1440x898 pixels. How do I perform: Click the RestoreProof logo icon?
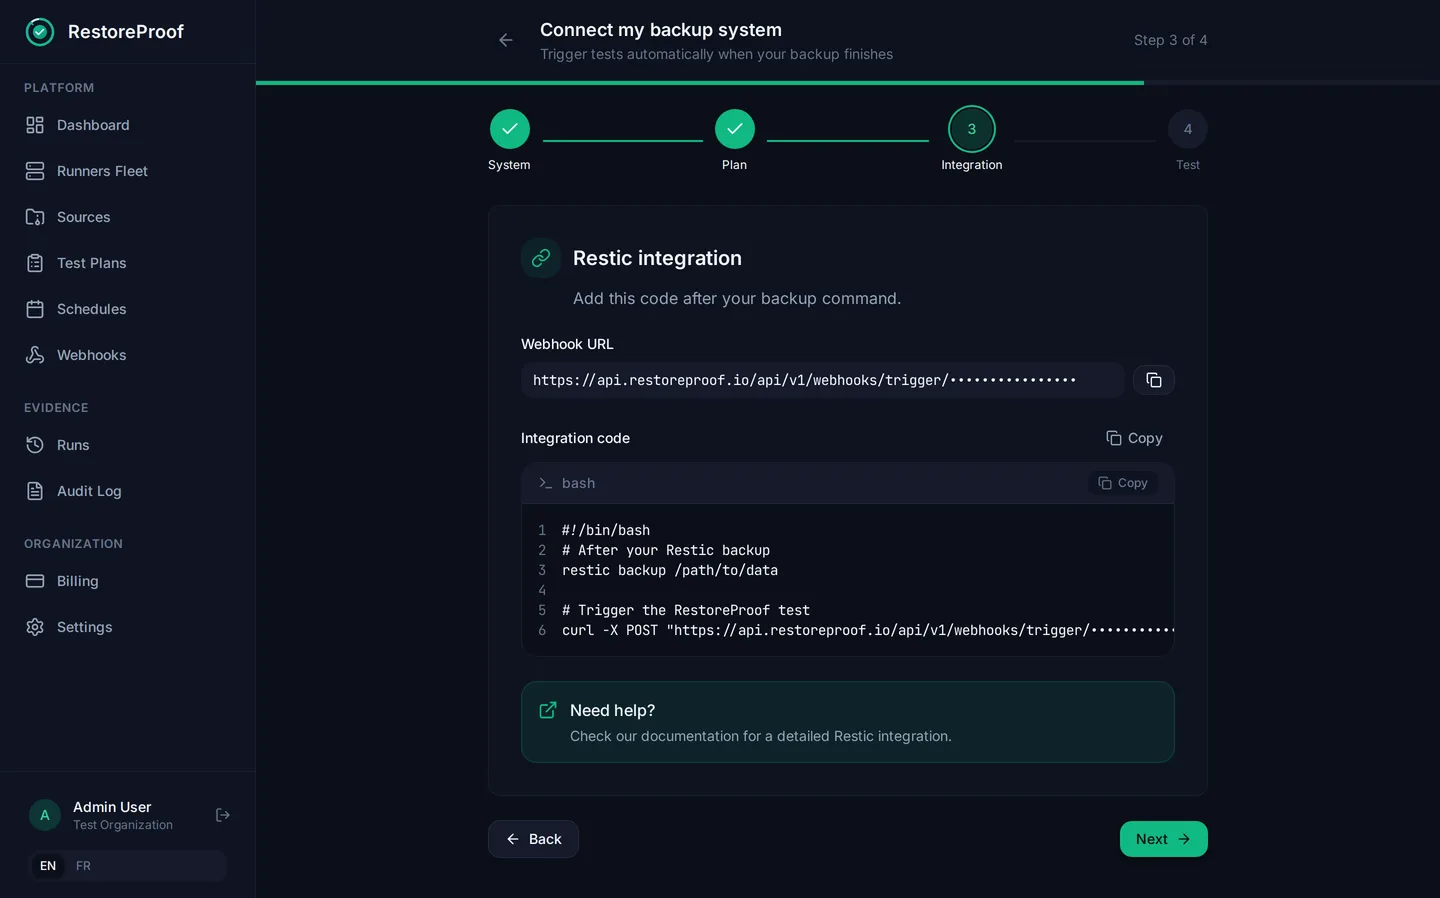click(x=40, y=32)
